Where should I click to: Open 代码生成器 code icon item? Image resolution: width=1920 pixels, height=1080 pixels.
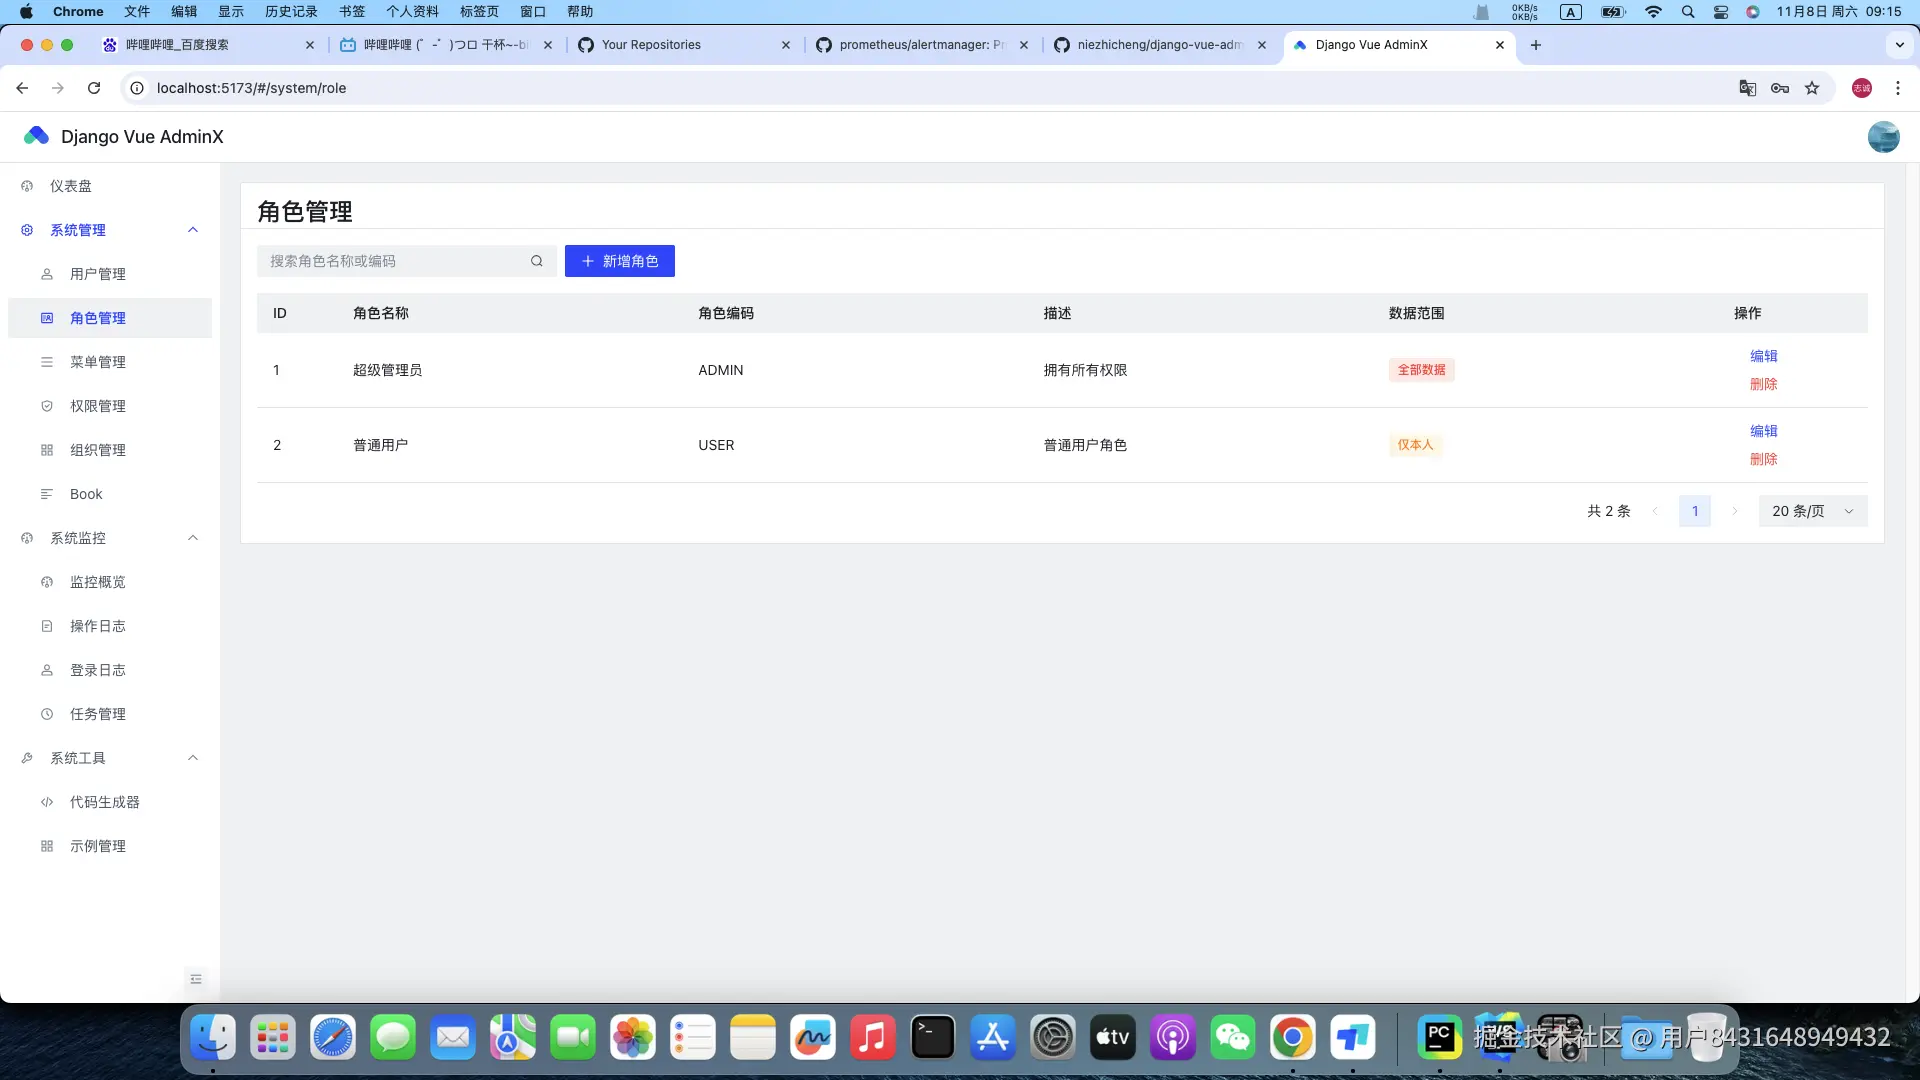(104, 802)
